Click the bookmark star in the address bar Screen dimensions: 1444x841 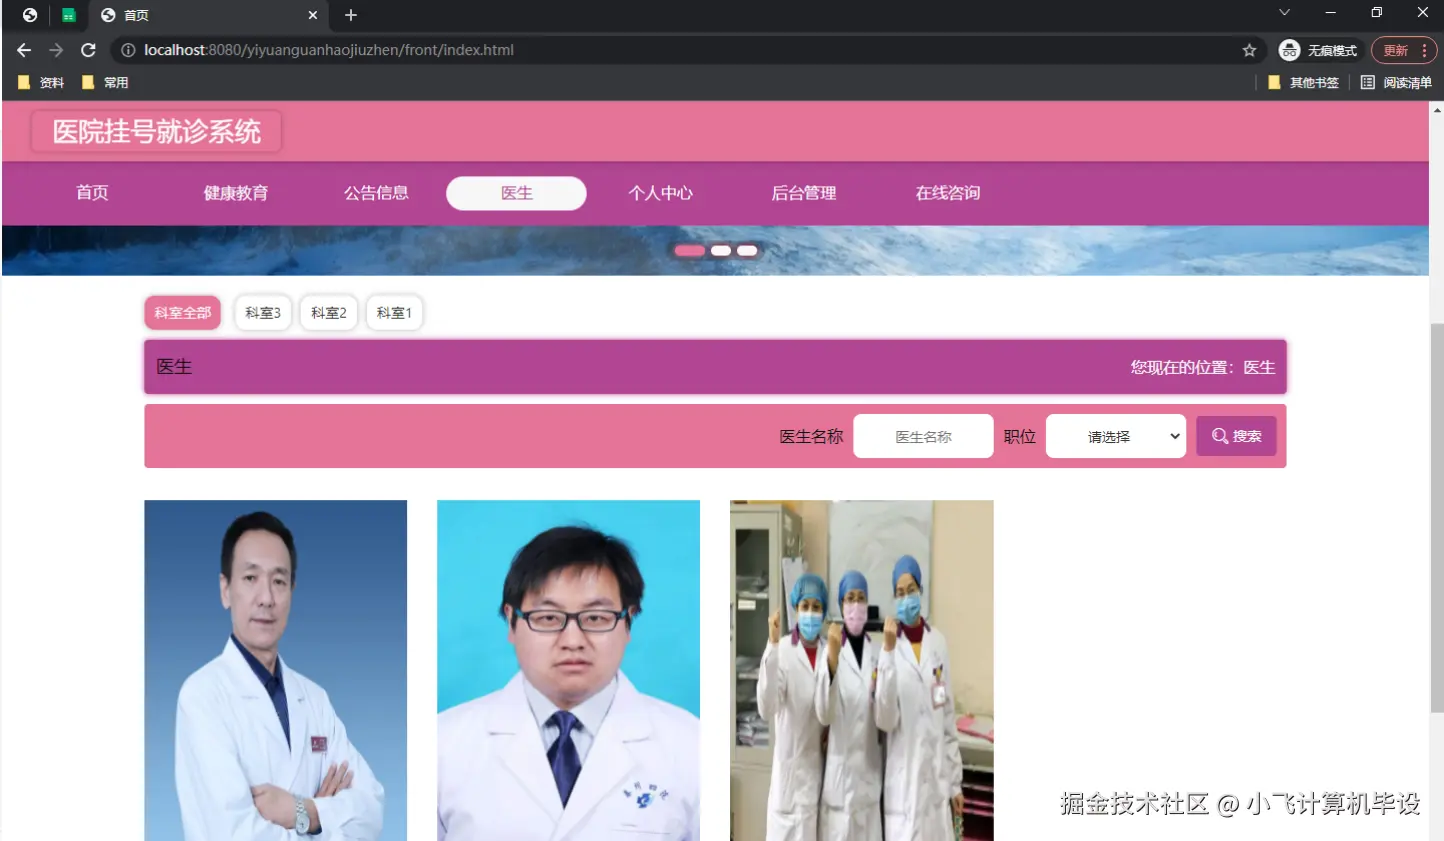click(1249, 49)
